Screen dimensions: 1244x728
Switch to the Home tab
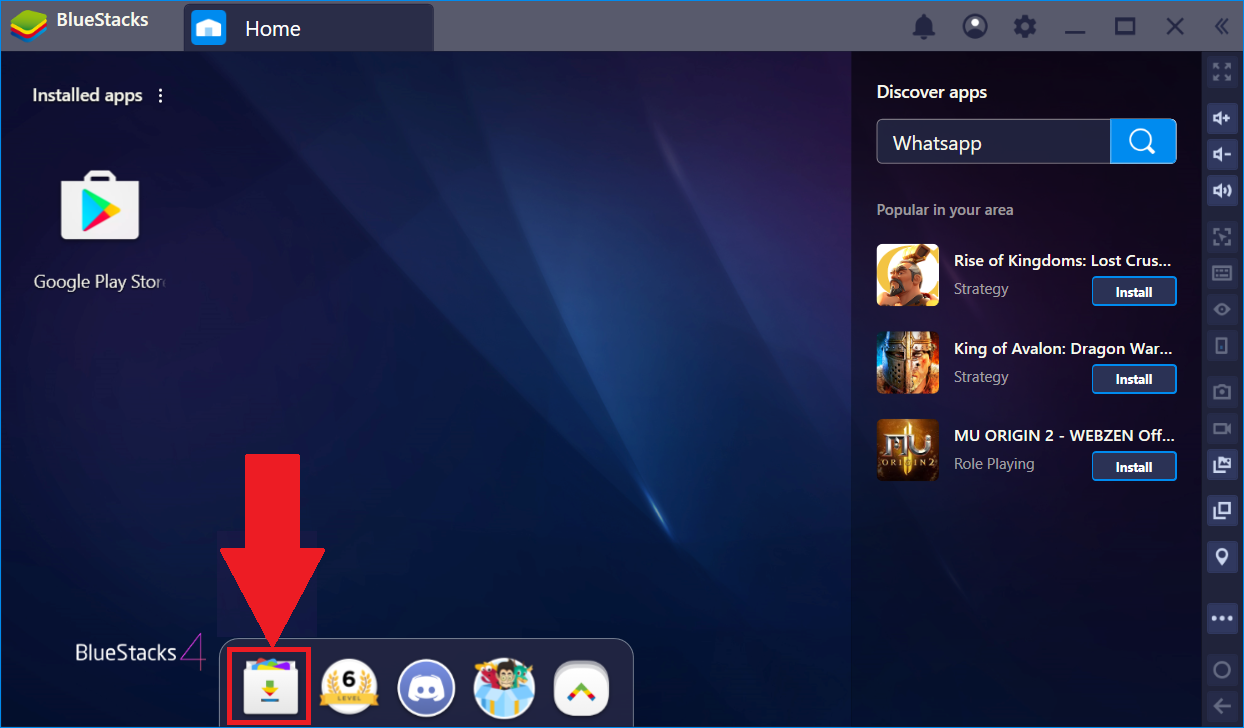pos(309,28)
